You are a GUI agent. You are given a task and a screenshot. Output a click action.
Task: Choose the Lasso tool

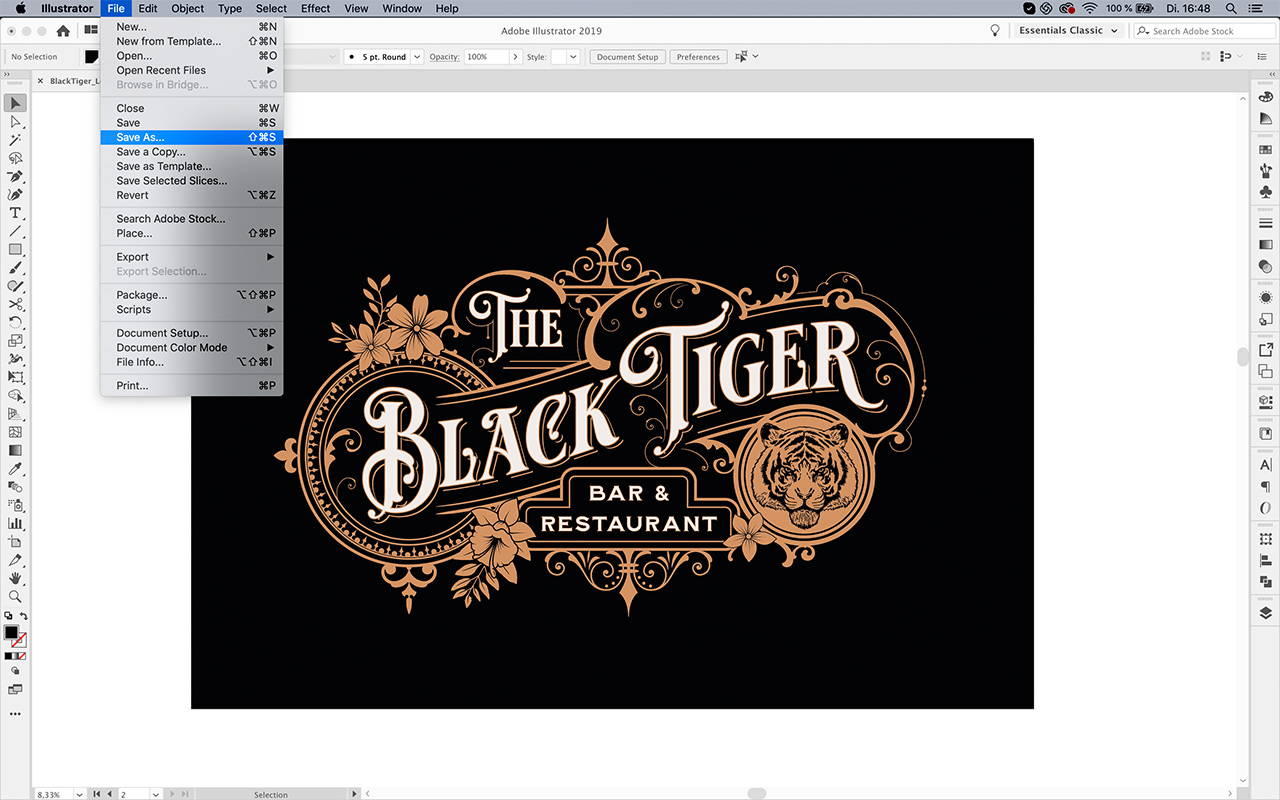point(15,158)
